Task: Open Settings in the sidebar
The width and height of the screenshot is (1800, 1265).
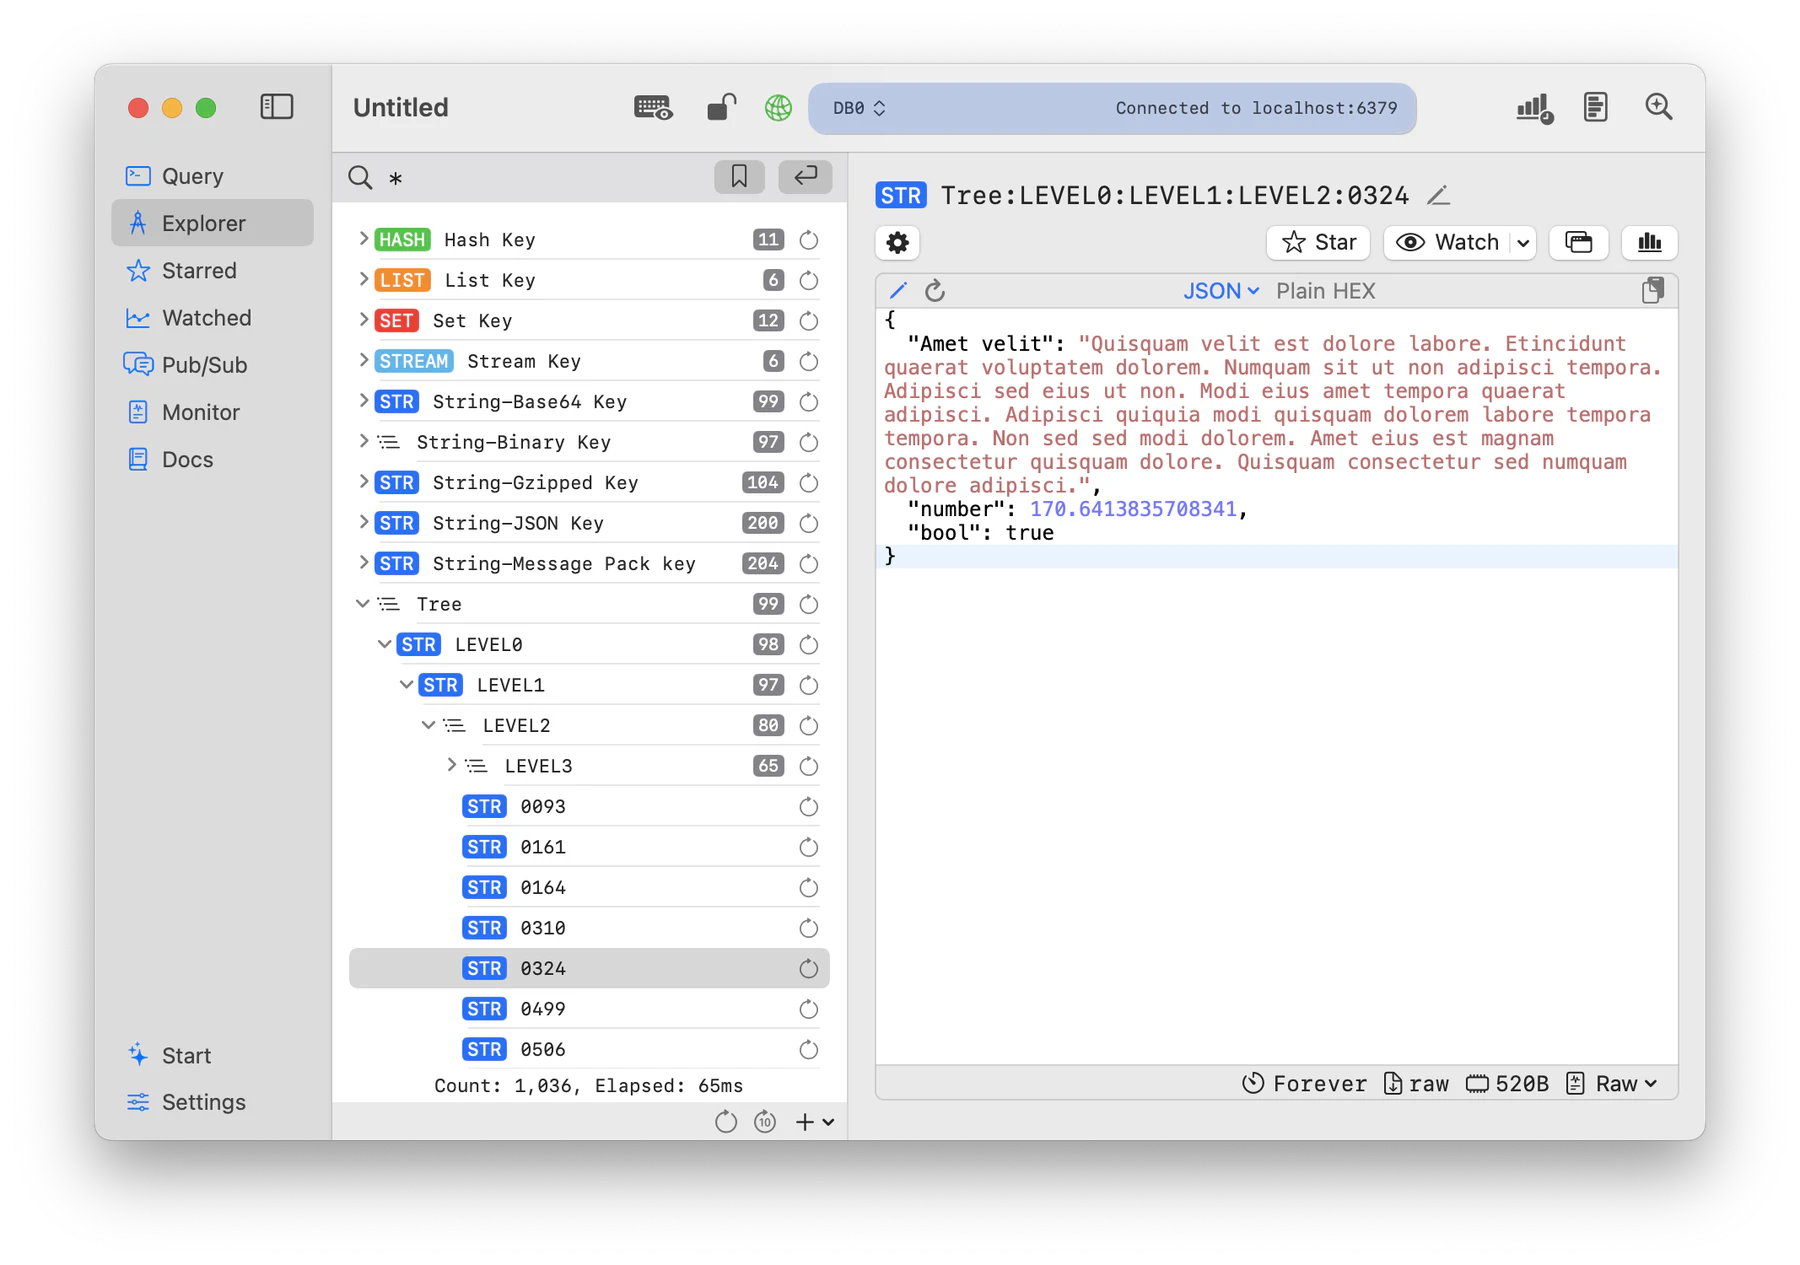Action: [203, 1102]
